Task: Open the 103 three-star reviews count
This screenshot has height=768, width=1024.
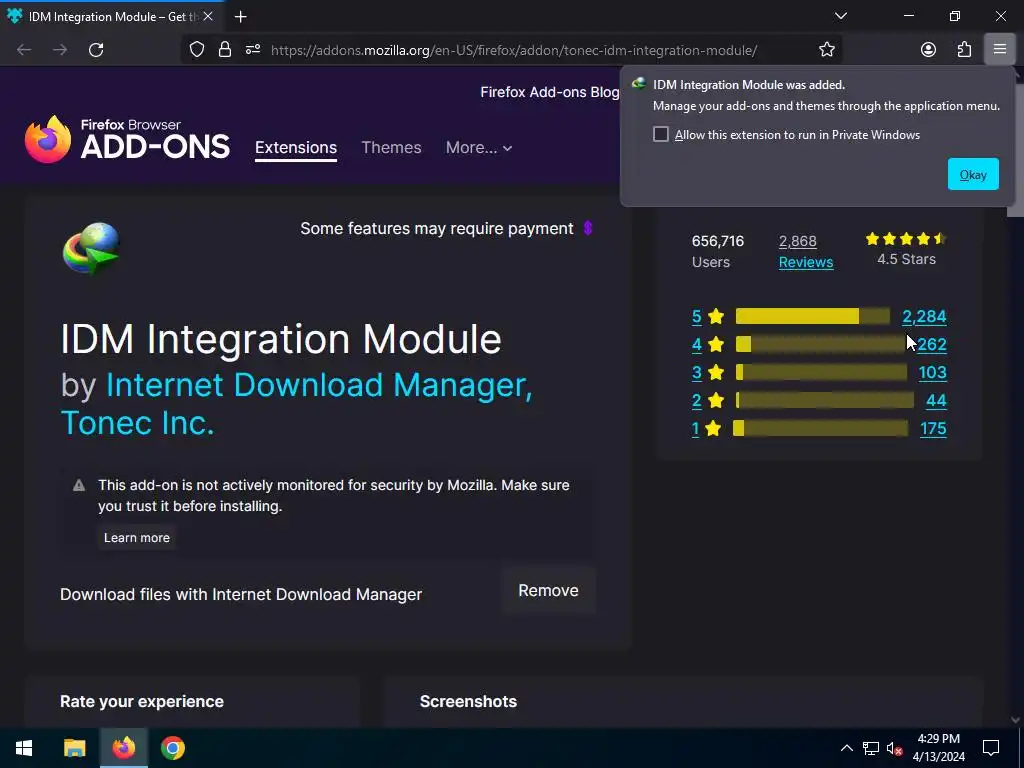Action: (x=933, y=372)
